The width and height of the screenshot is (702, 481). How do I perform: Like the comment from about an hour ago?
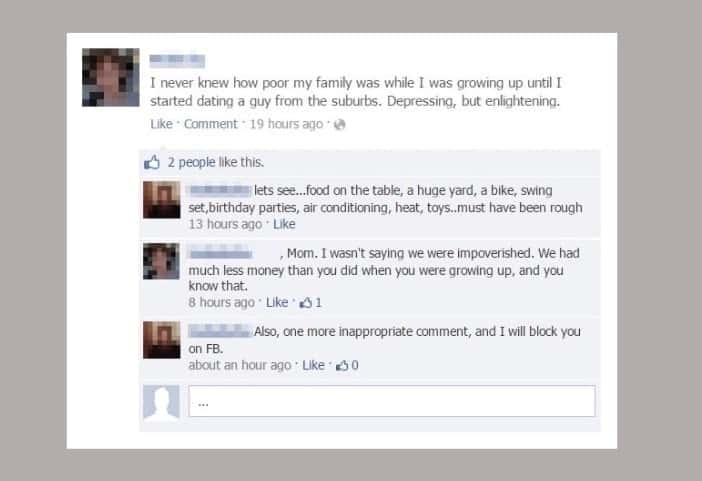click(313, 365)
